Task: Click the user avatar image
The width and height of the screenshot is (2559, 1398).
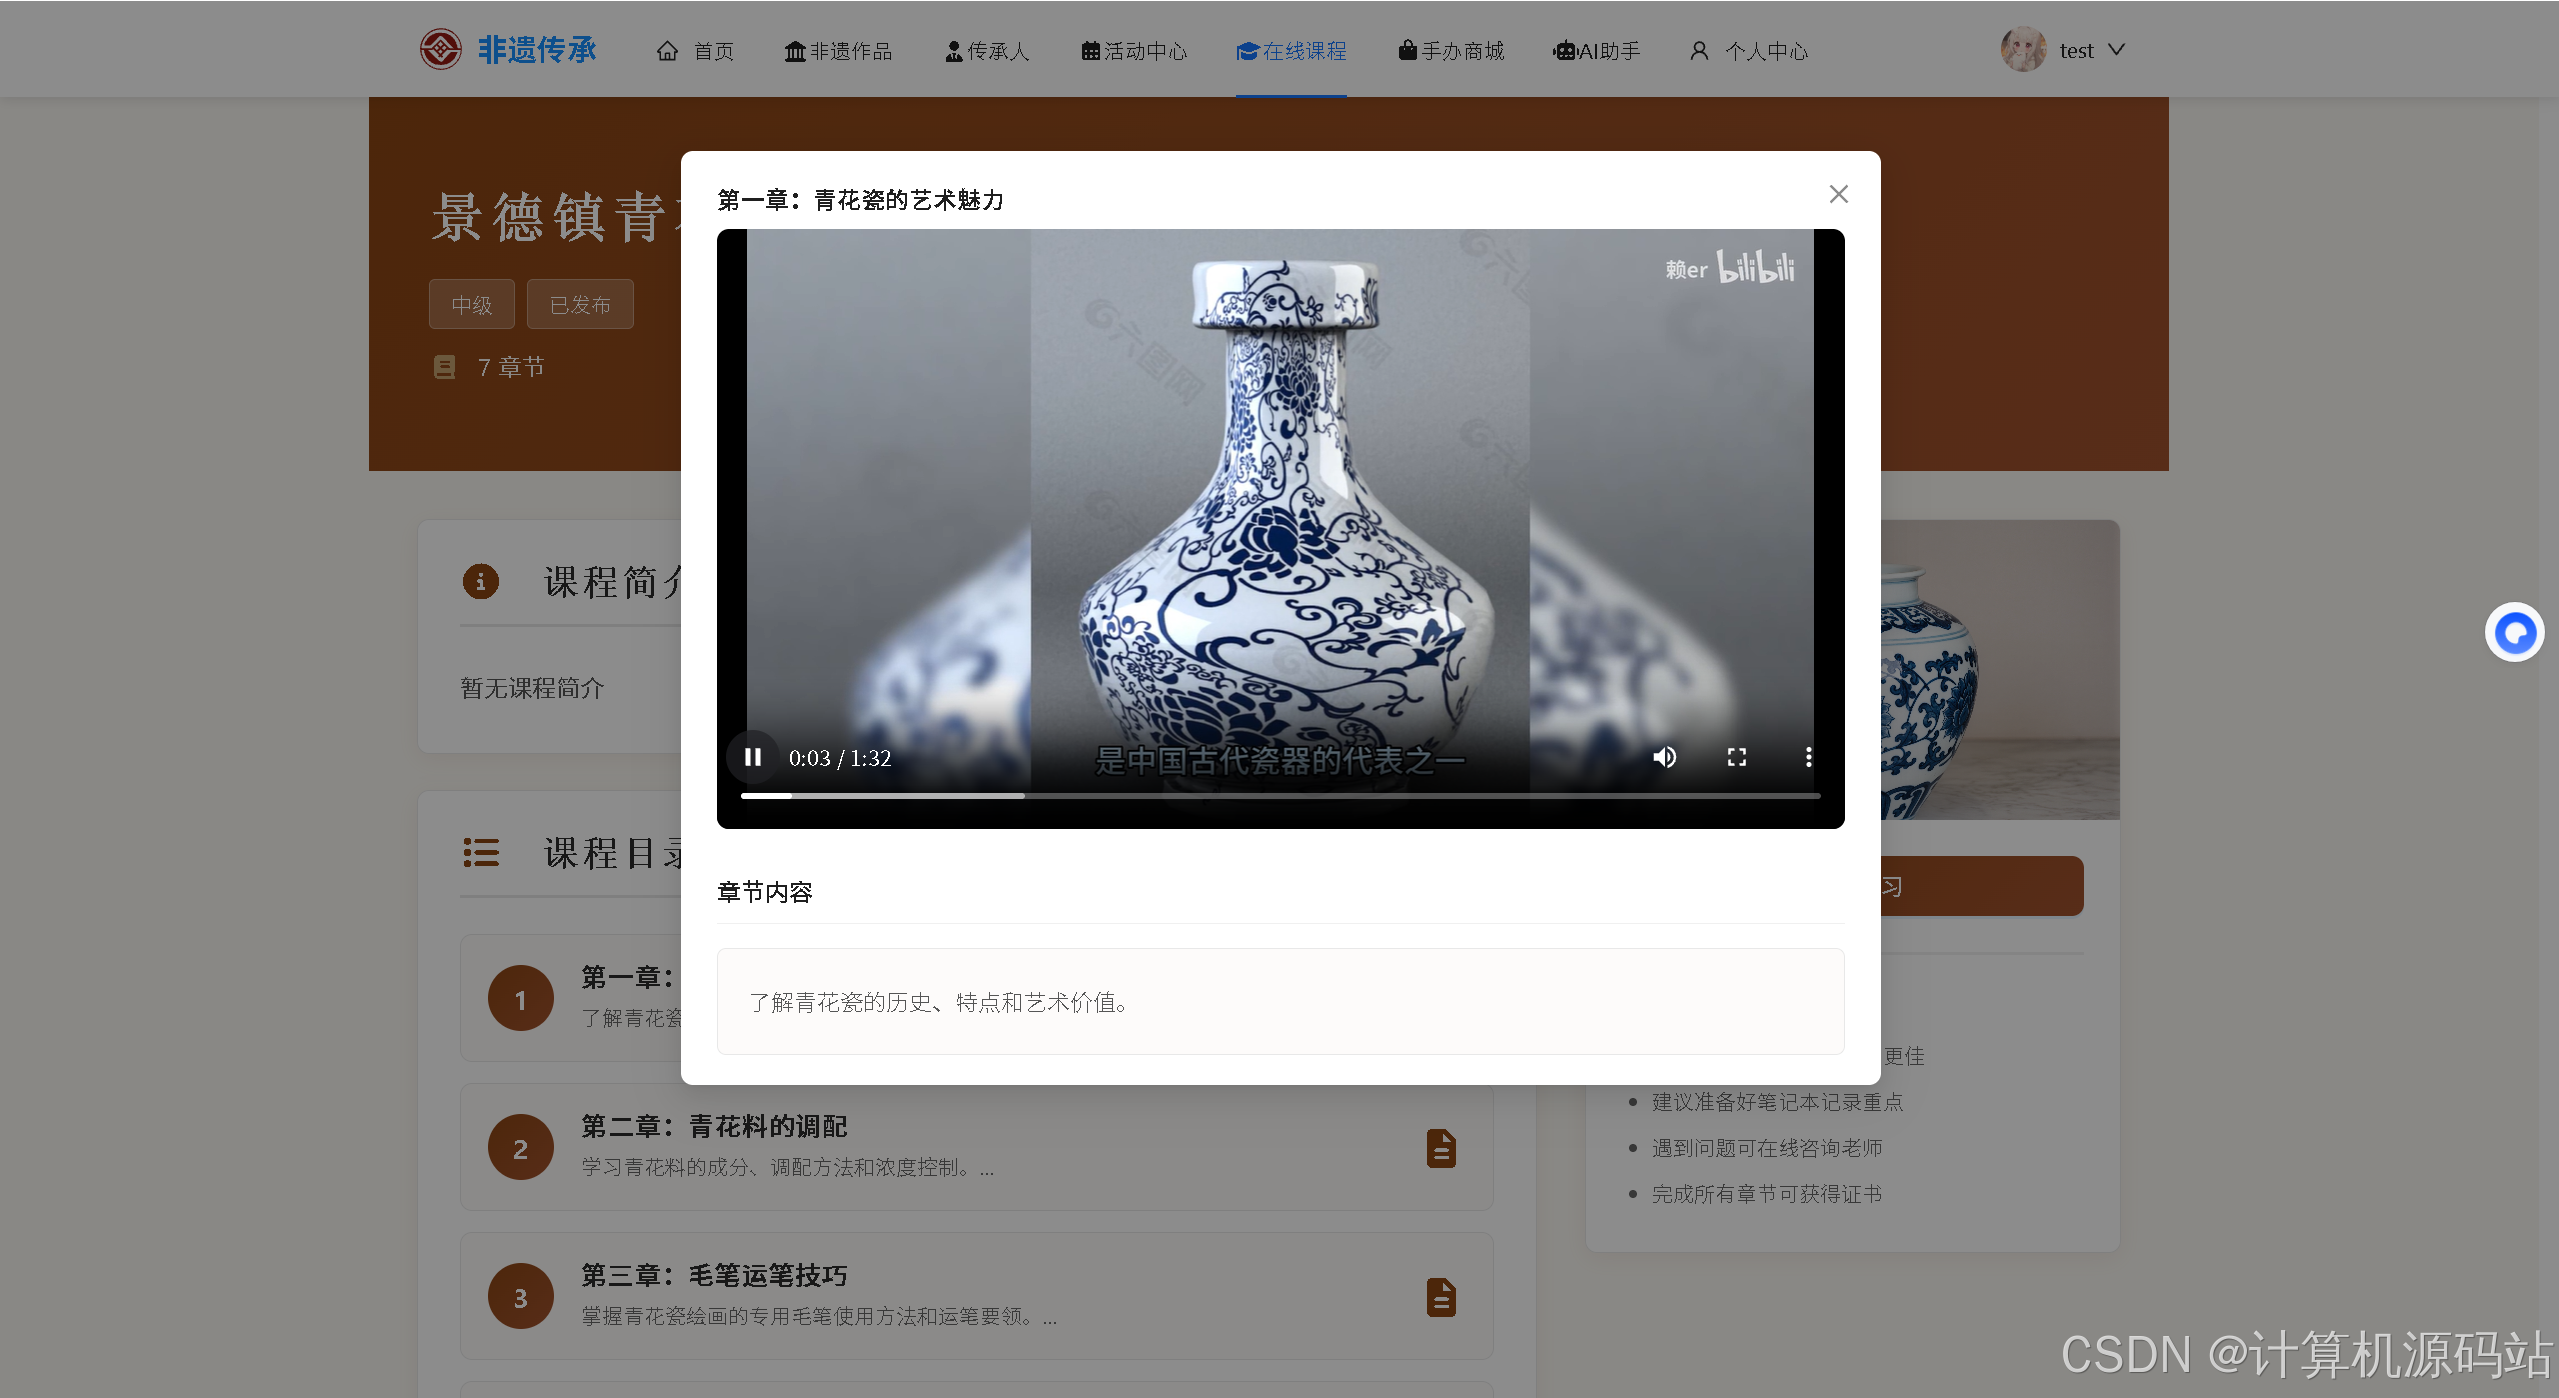Action: tap(2023, 50)
